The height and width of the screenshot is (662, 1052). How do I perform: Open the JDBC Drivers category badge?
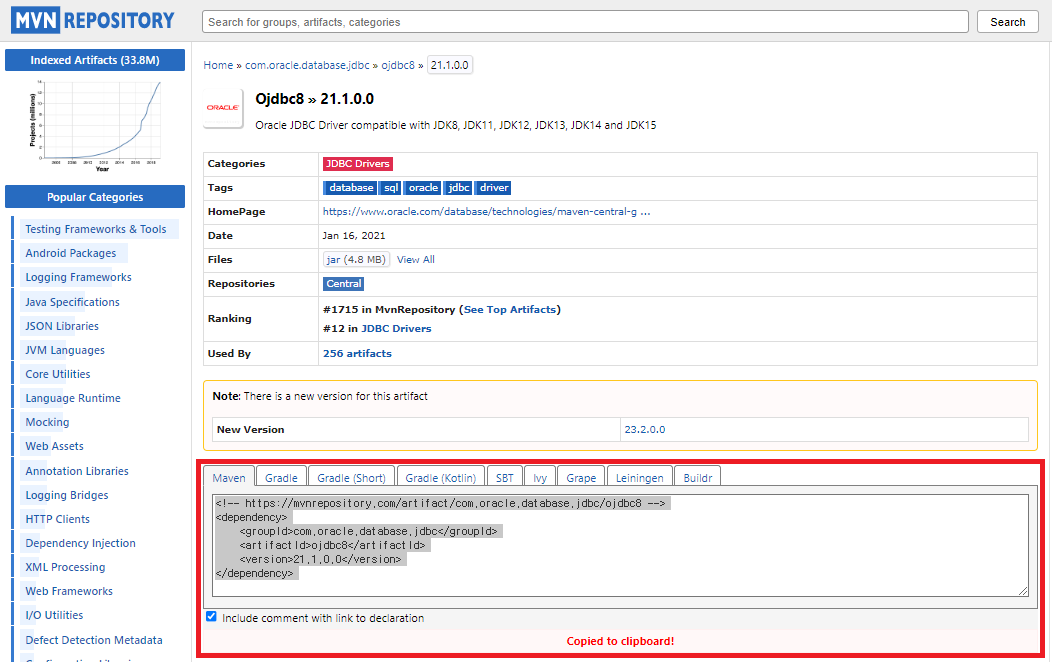[358, 164]
